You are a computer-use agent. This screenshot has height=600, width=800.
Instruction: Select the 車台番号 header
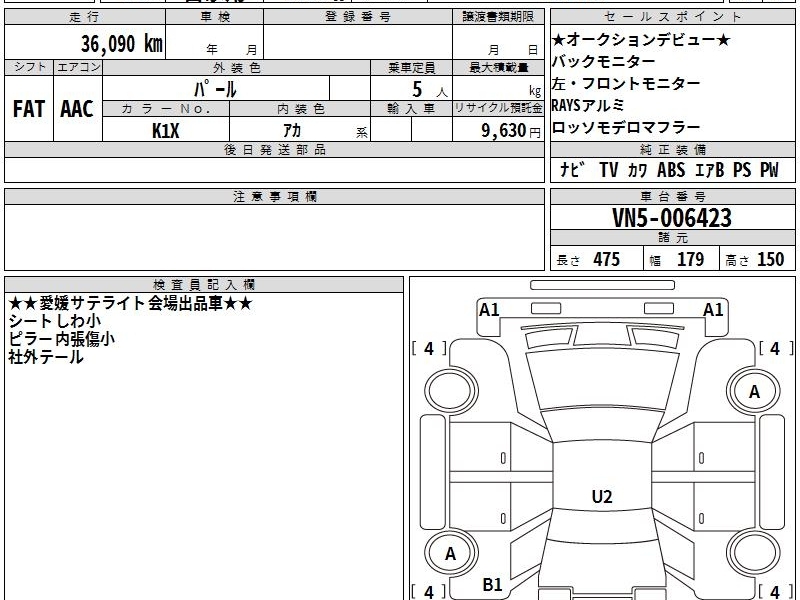tap(673, 196)
